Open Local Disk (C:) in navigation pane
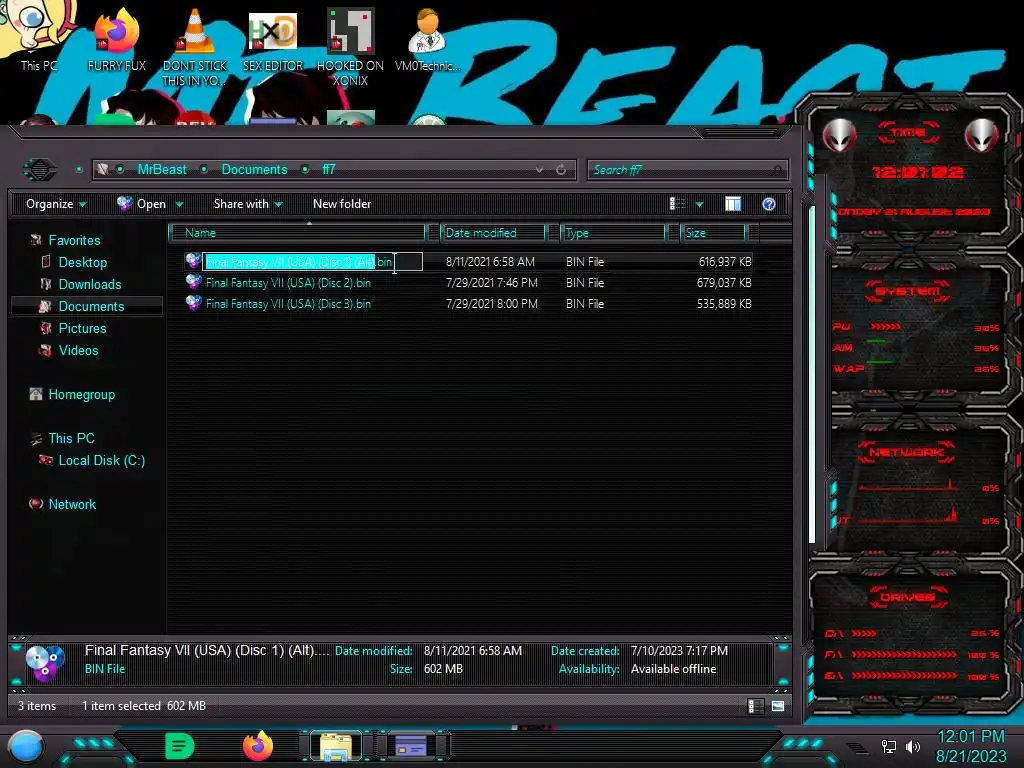Image resolution: width=1024 pixels, height=768 pixels. tap(101, 460)
